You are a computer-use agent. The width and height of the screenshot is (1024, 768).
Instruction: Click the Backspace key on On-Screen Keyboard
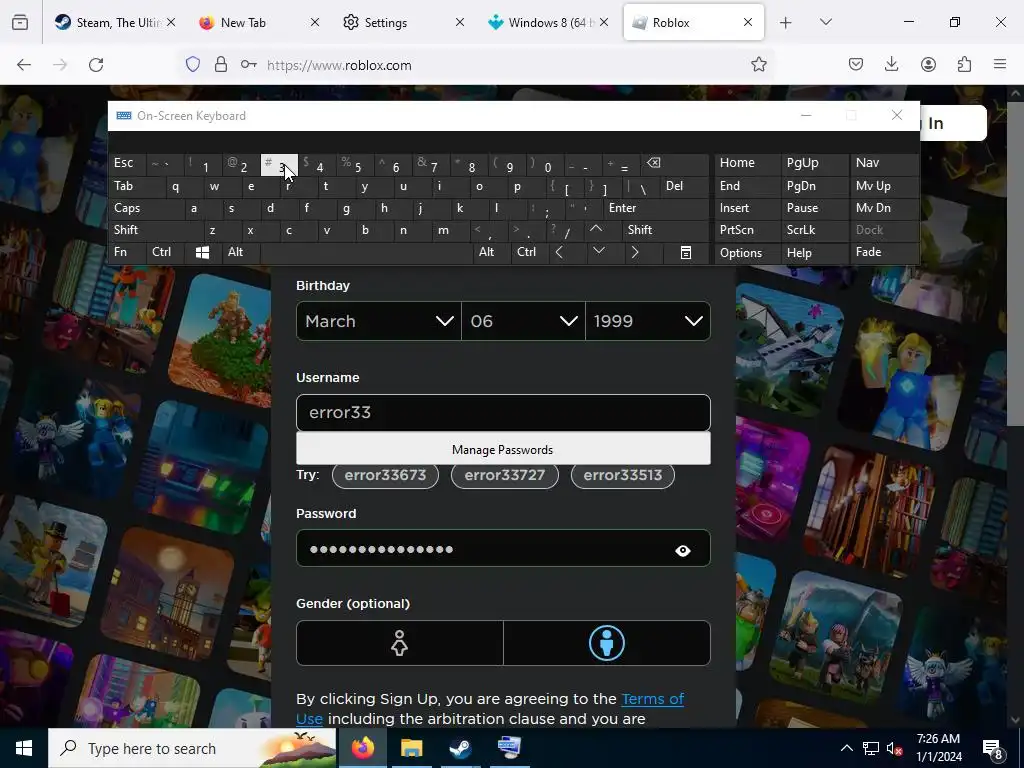(x=675, y=163)
